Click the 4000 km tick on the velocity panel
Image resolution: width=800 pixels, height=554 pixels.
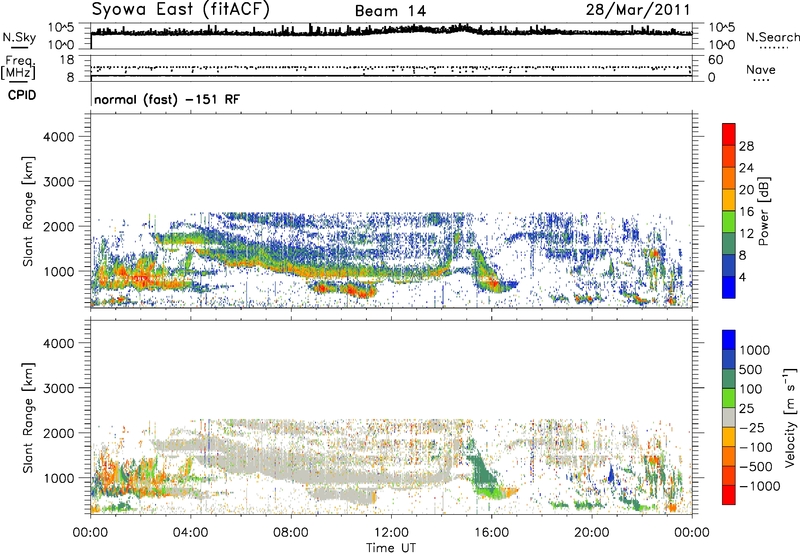pyautogui.click(x=59, y=343)
